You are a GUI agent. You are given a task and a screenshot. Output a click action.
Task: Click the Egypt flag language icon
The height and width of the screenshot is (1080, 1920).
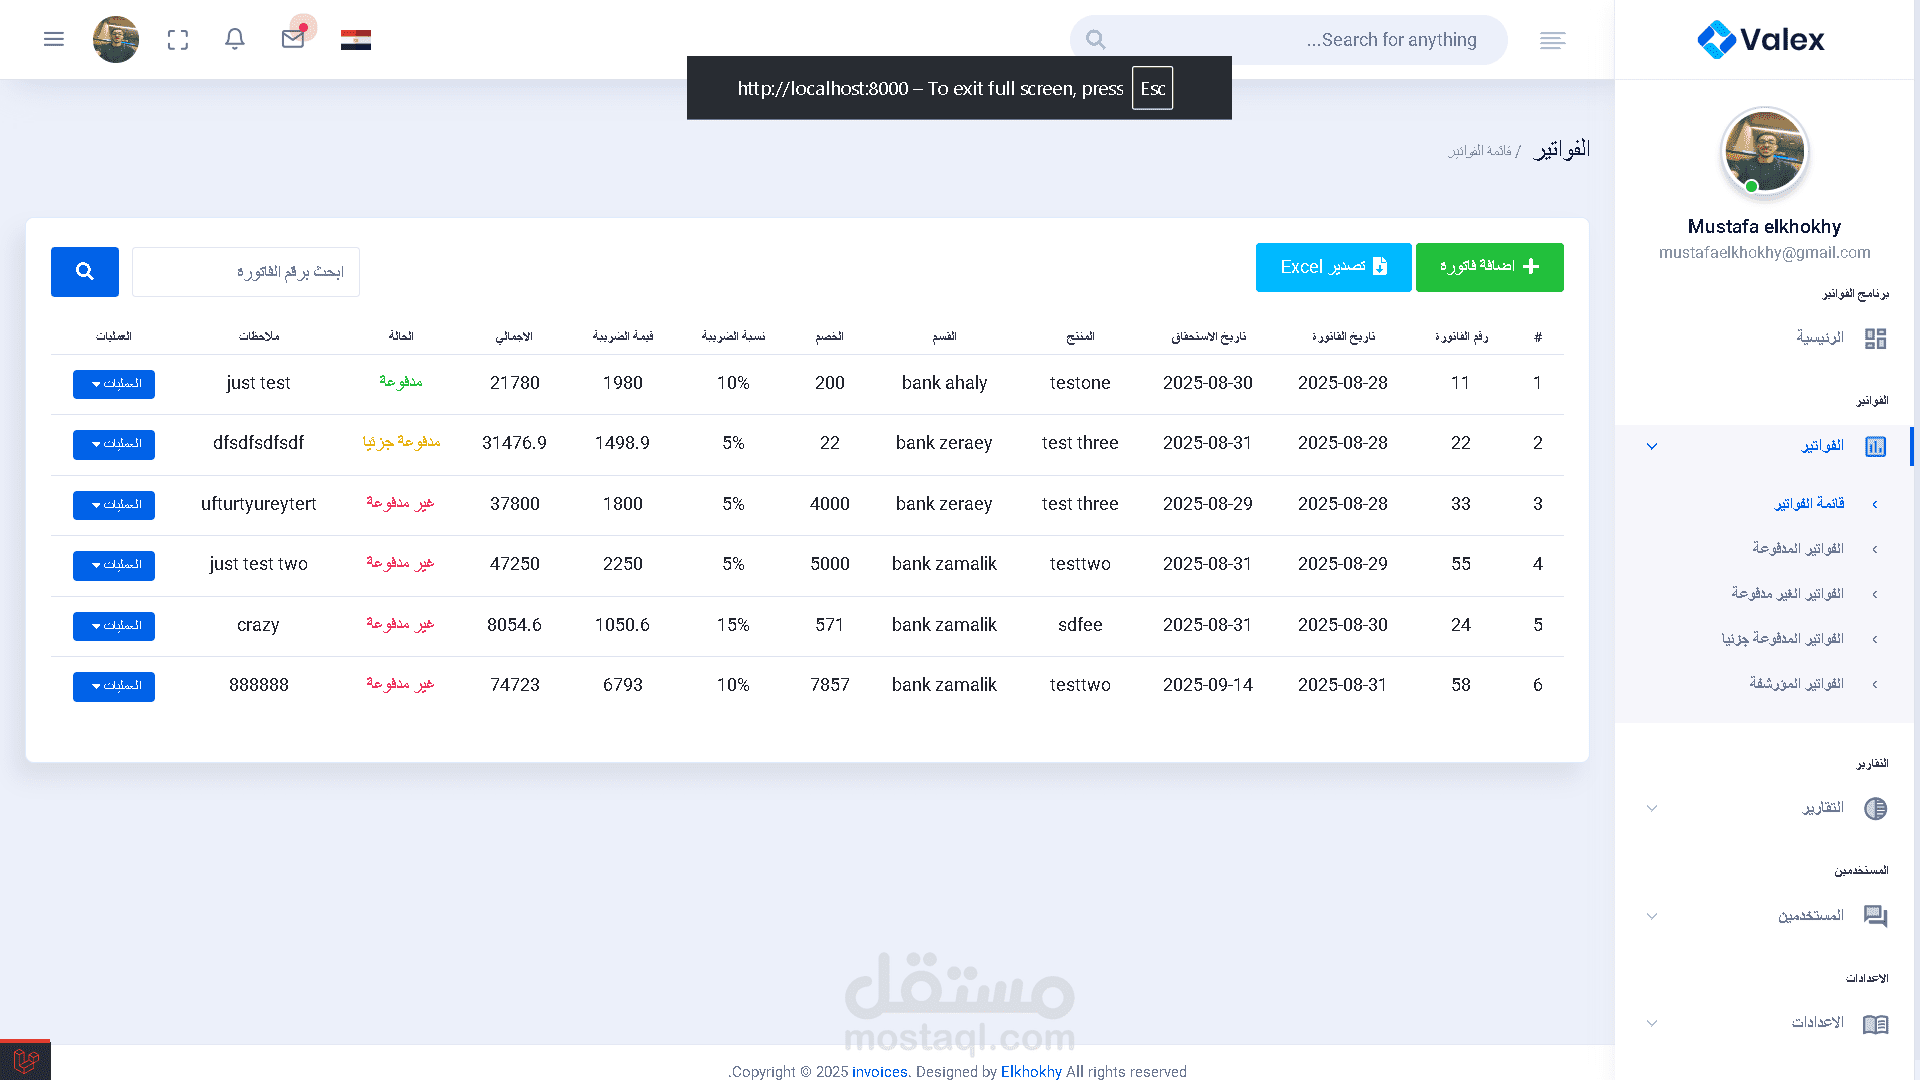[x=356, y=40]
